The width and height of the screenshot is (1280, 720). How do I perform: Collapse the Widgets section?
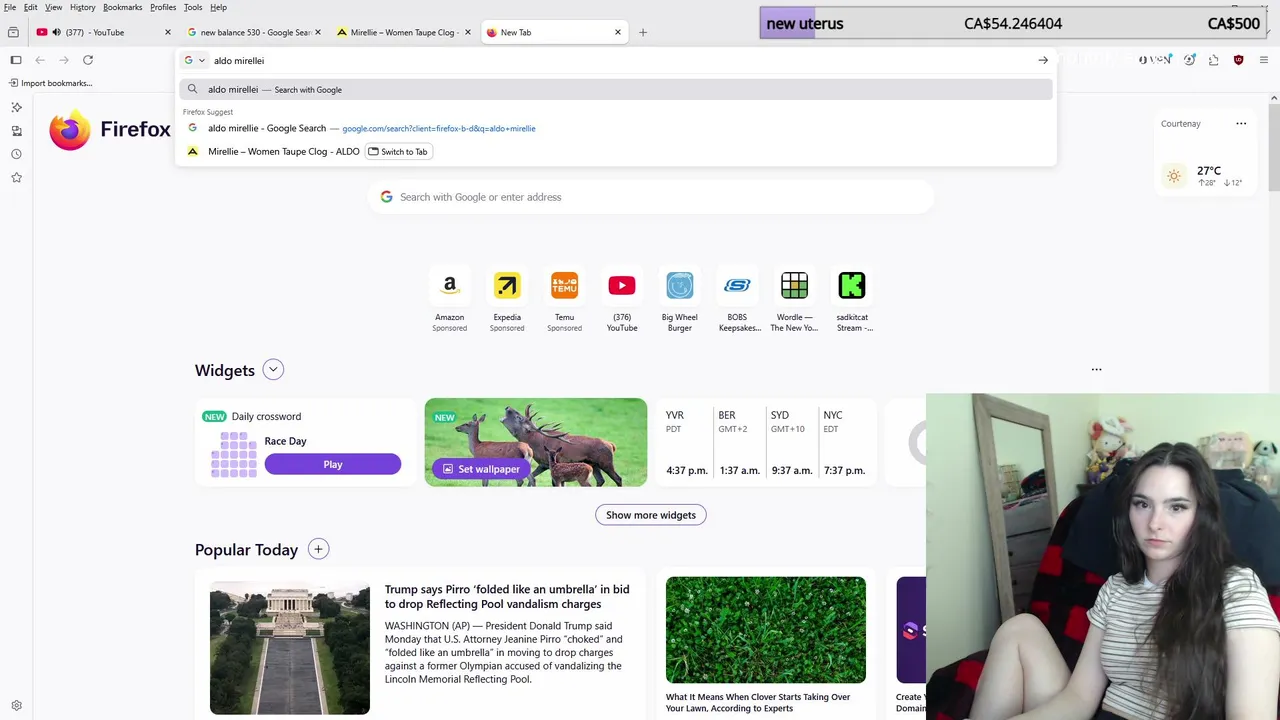point(273,370)
